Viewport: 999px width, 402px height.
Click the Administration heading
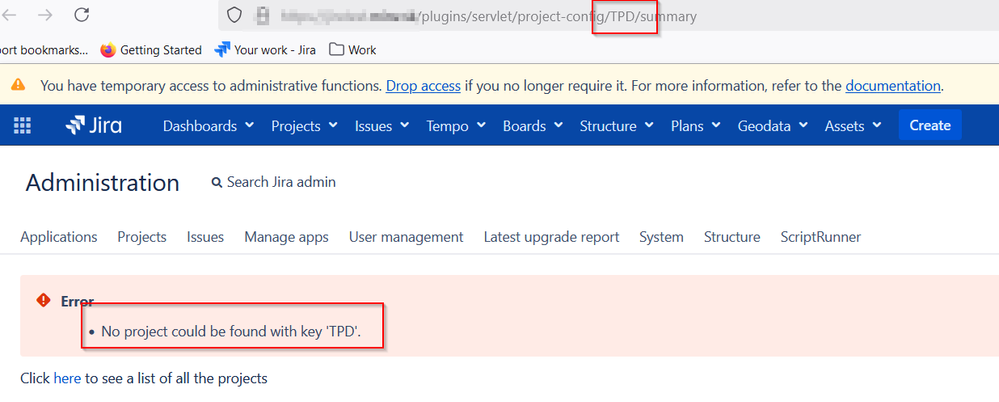[103, 183]
